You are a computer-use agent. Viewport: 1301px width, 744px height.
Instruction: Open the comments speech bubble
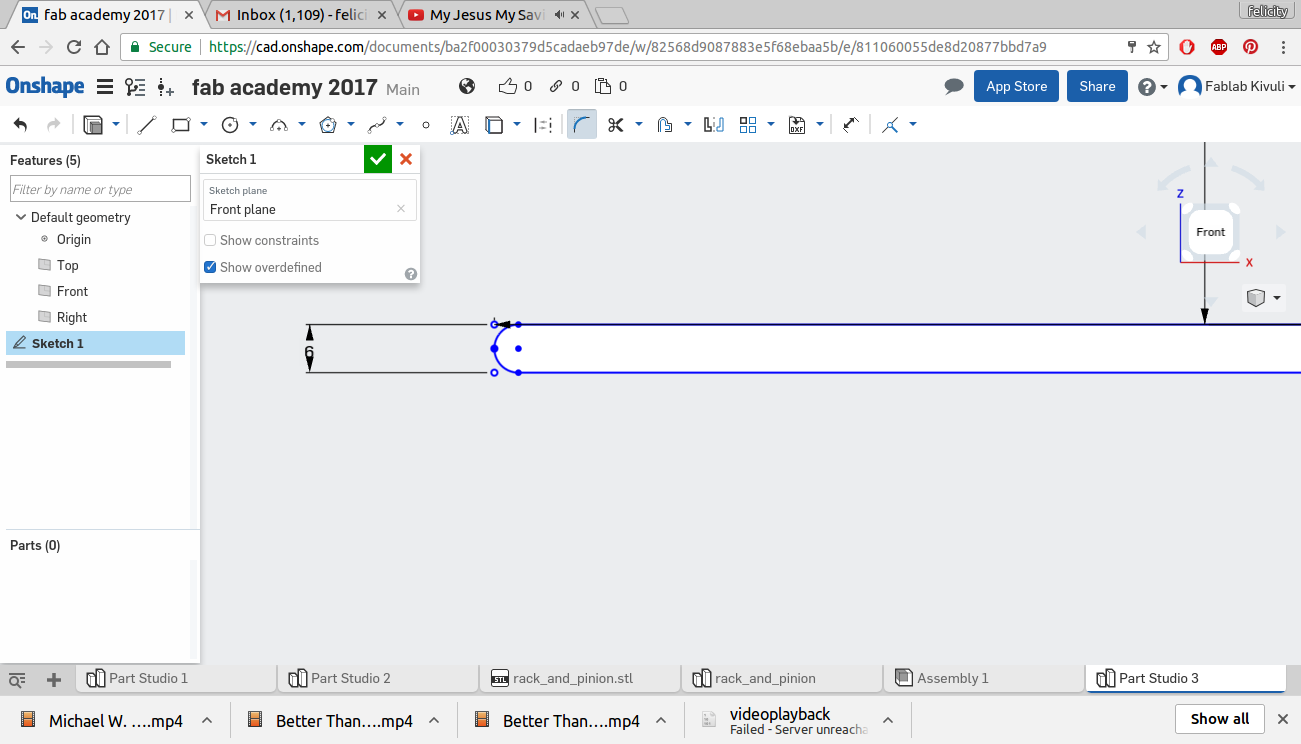click(x=954, y=87)
